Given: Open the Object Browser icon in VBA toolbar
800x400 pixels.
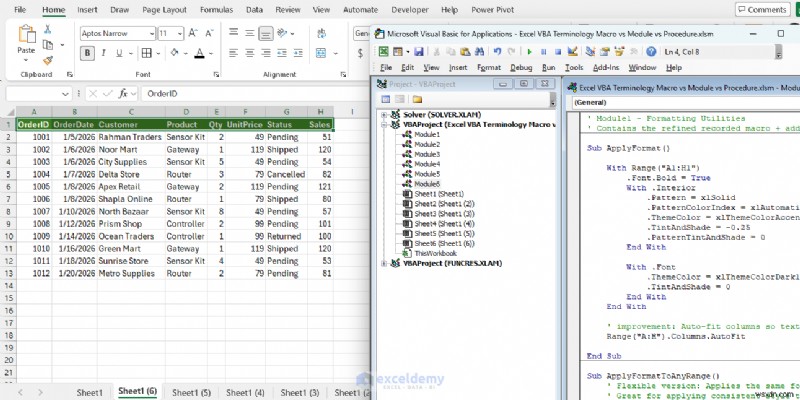Looking at the screenshot, I should pyautogui.click(x=619, y=52).
